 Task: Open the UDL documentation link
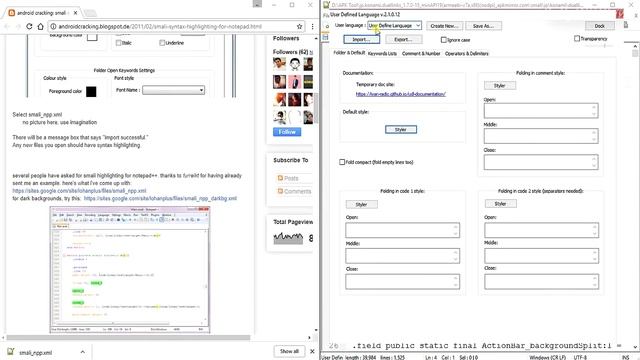400,94
